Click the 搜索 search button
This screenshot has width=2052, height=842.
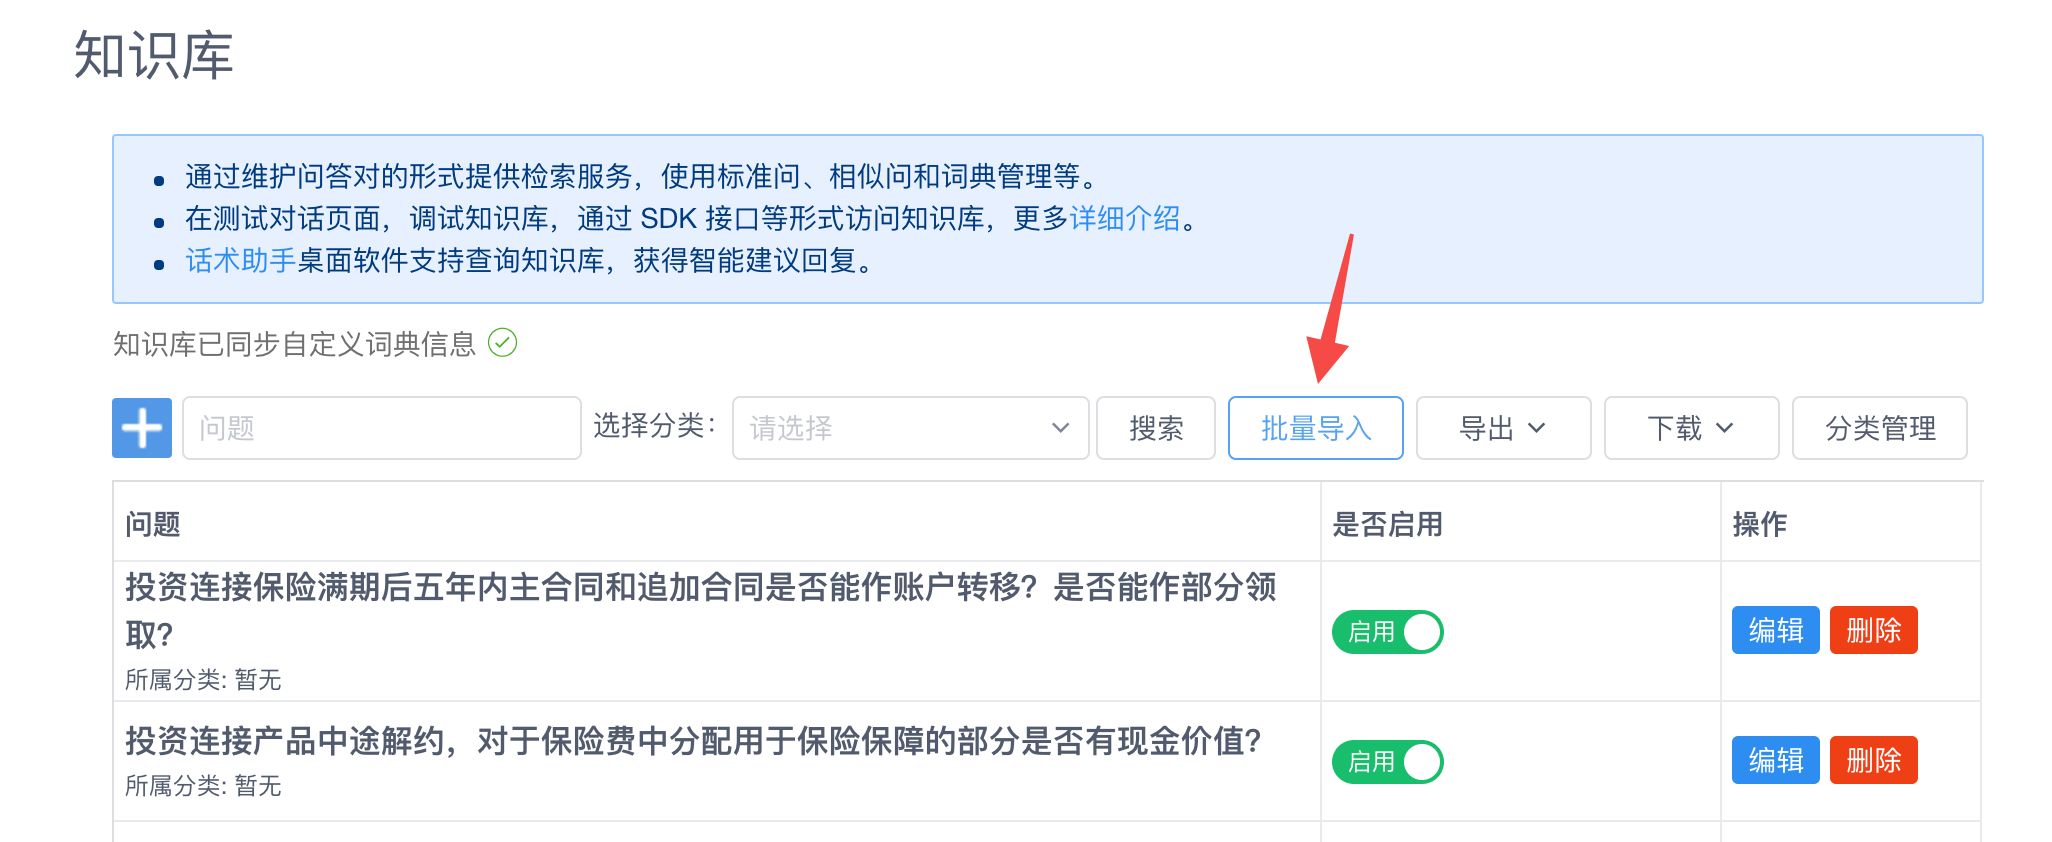click(1156, 428)
